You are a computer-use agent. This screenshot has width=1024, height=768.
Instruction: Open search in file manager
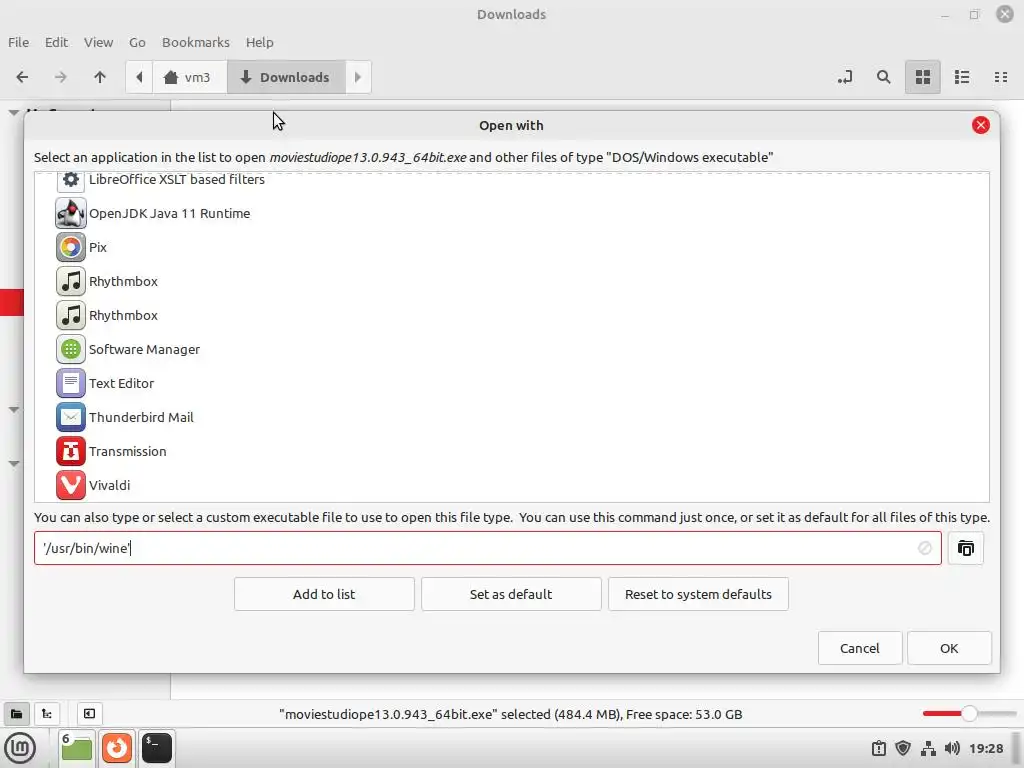(x=884, y=77)
